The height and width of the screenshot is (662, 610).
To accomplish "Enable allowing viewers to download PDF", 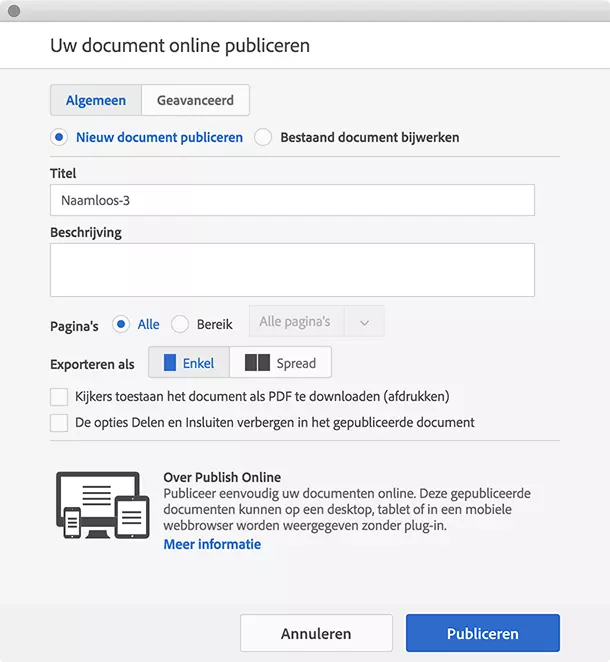I will pos(59,397).
